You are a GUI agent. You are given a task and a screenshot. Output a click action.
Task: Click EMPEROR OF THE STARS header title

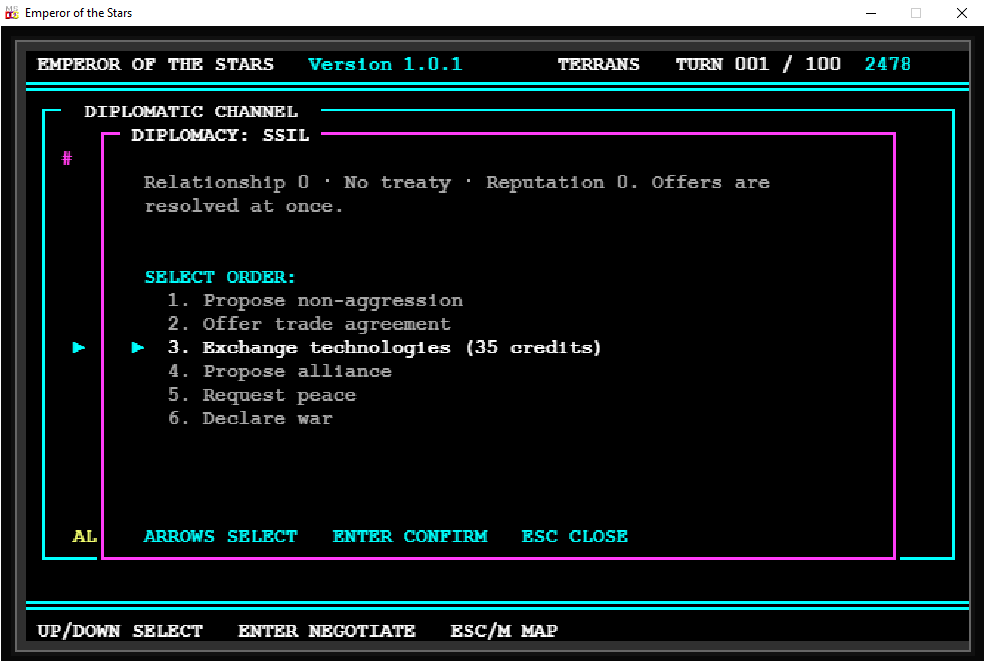tap(156, 64)
